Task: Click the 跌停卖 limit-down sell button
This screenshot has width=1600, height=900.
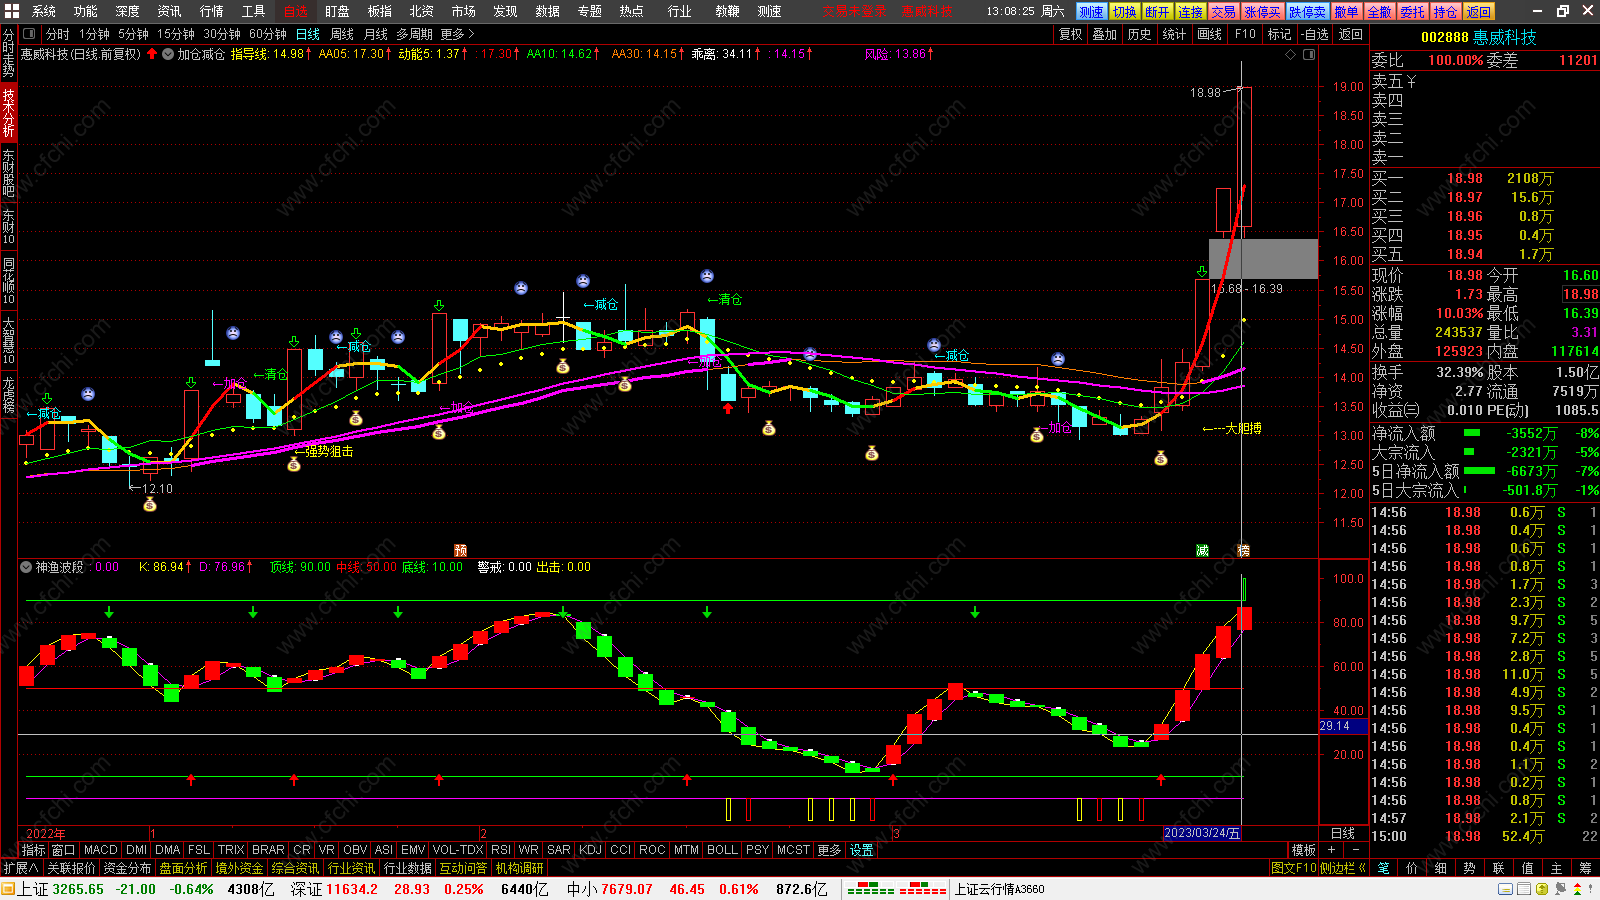Action: (x=1307, y=12)
